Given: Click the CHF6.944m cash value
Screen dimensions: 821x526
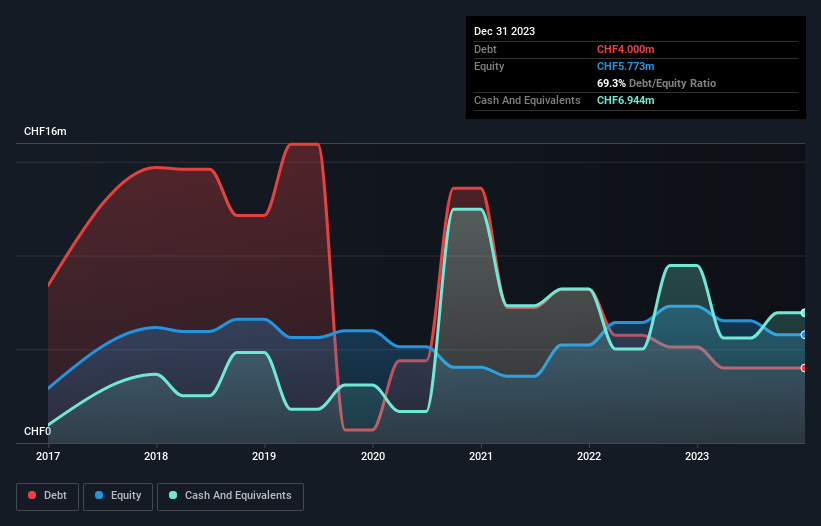Looking at the screenshot, I should pos(626,100).
